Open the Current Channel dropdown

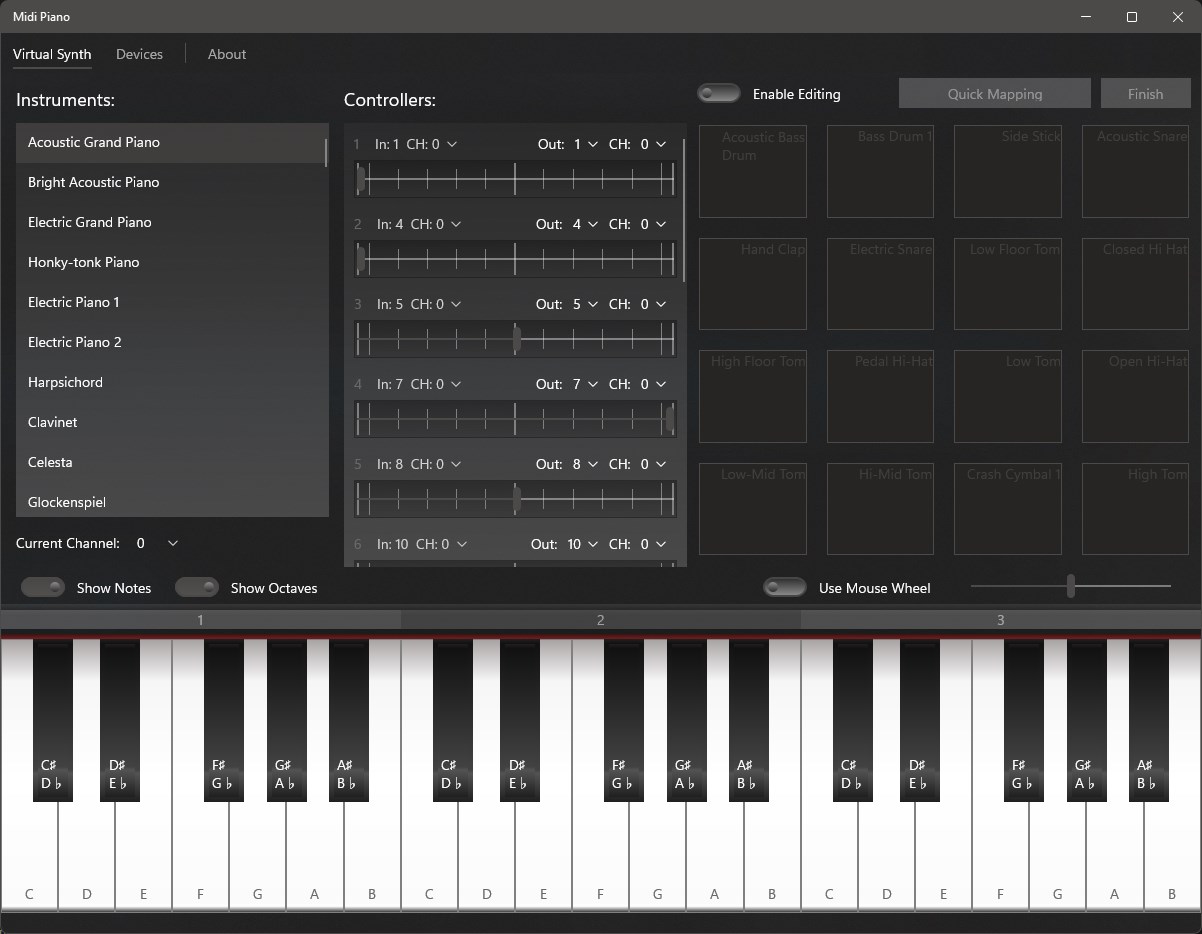click(x=158, y=543)
